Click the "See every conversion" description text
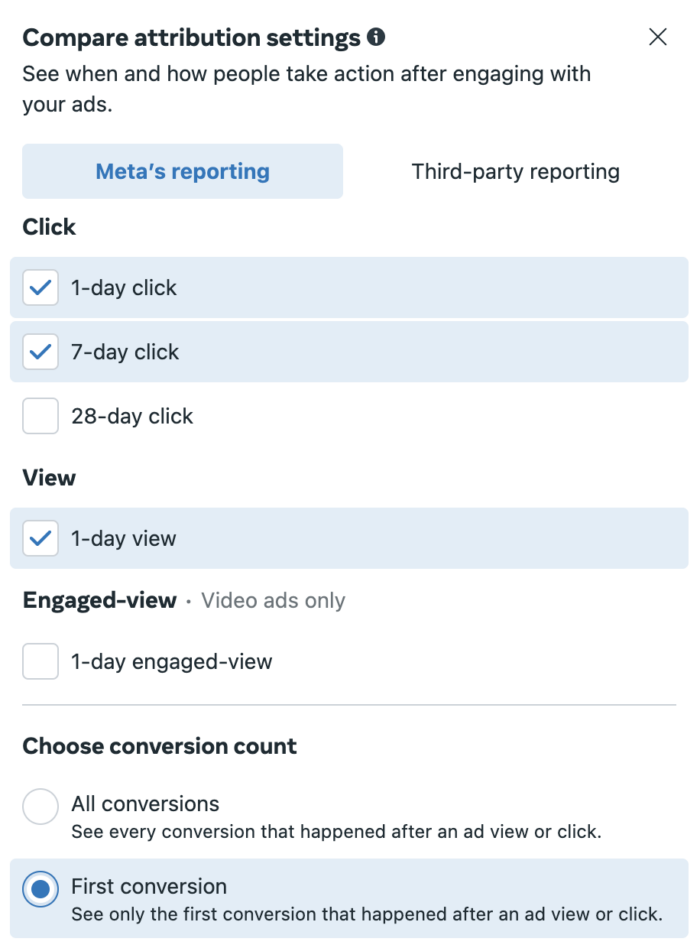700x948 pixels. [336, 831]
